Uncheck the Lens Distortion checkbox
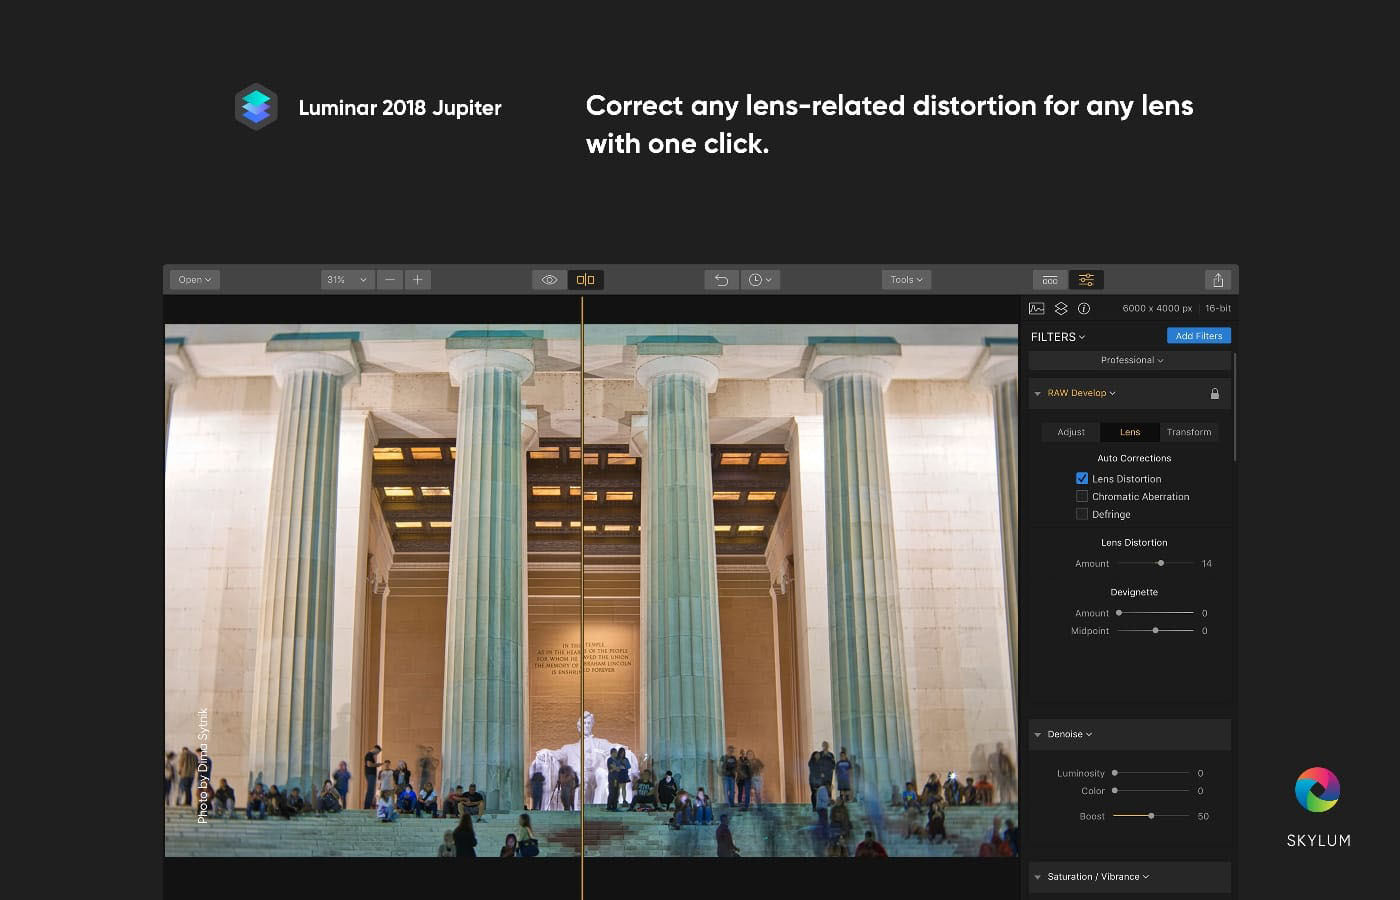 click(1082, 479)
